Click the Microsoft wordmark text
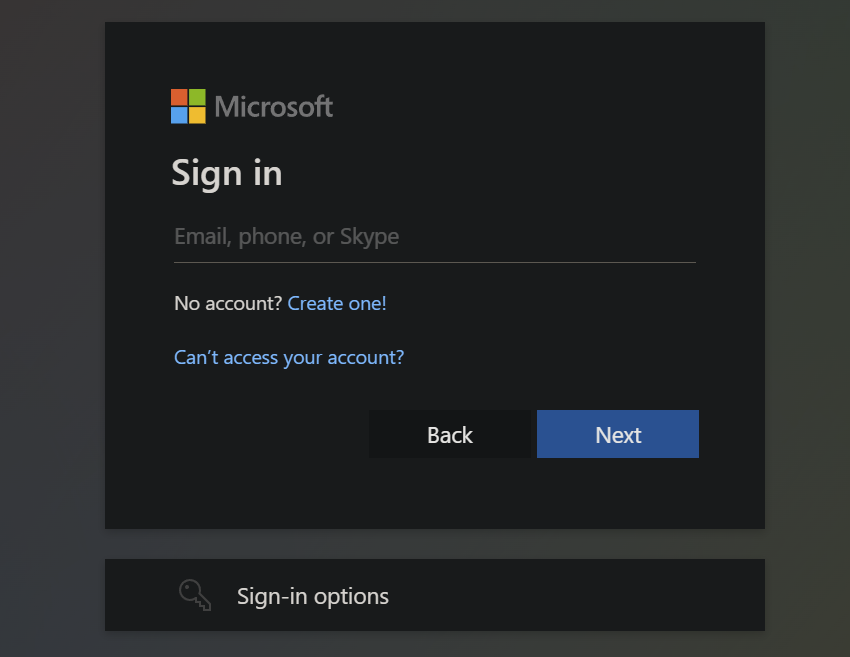Viewport: 850px width, 657px height. [x=272, y=107]
